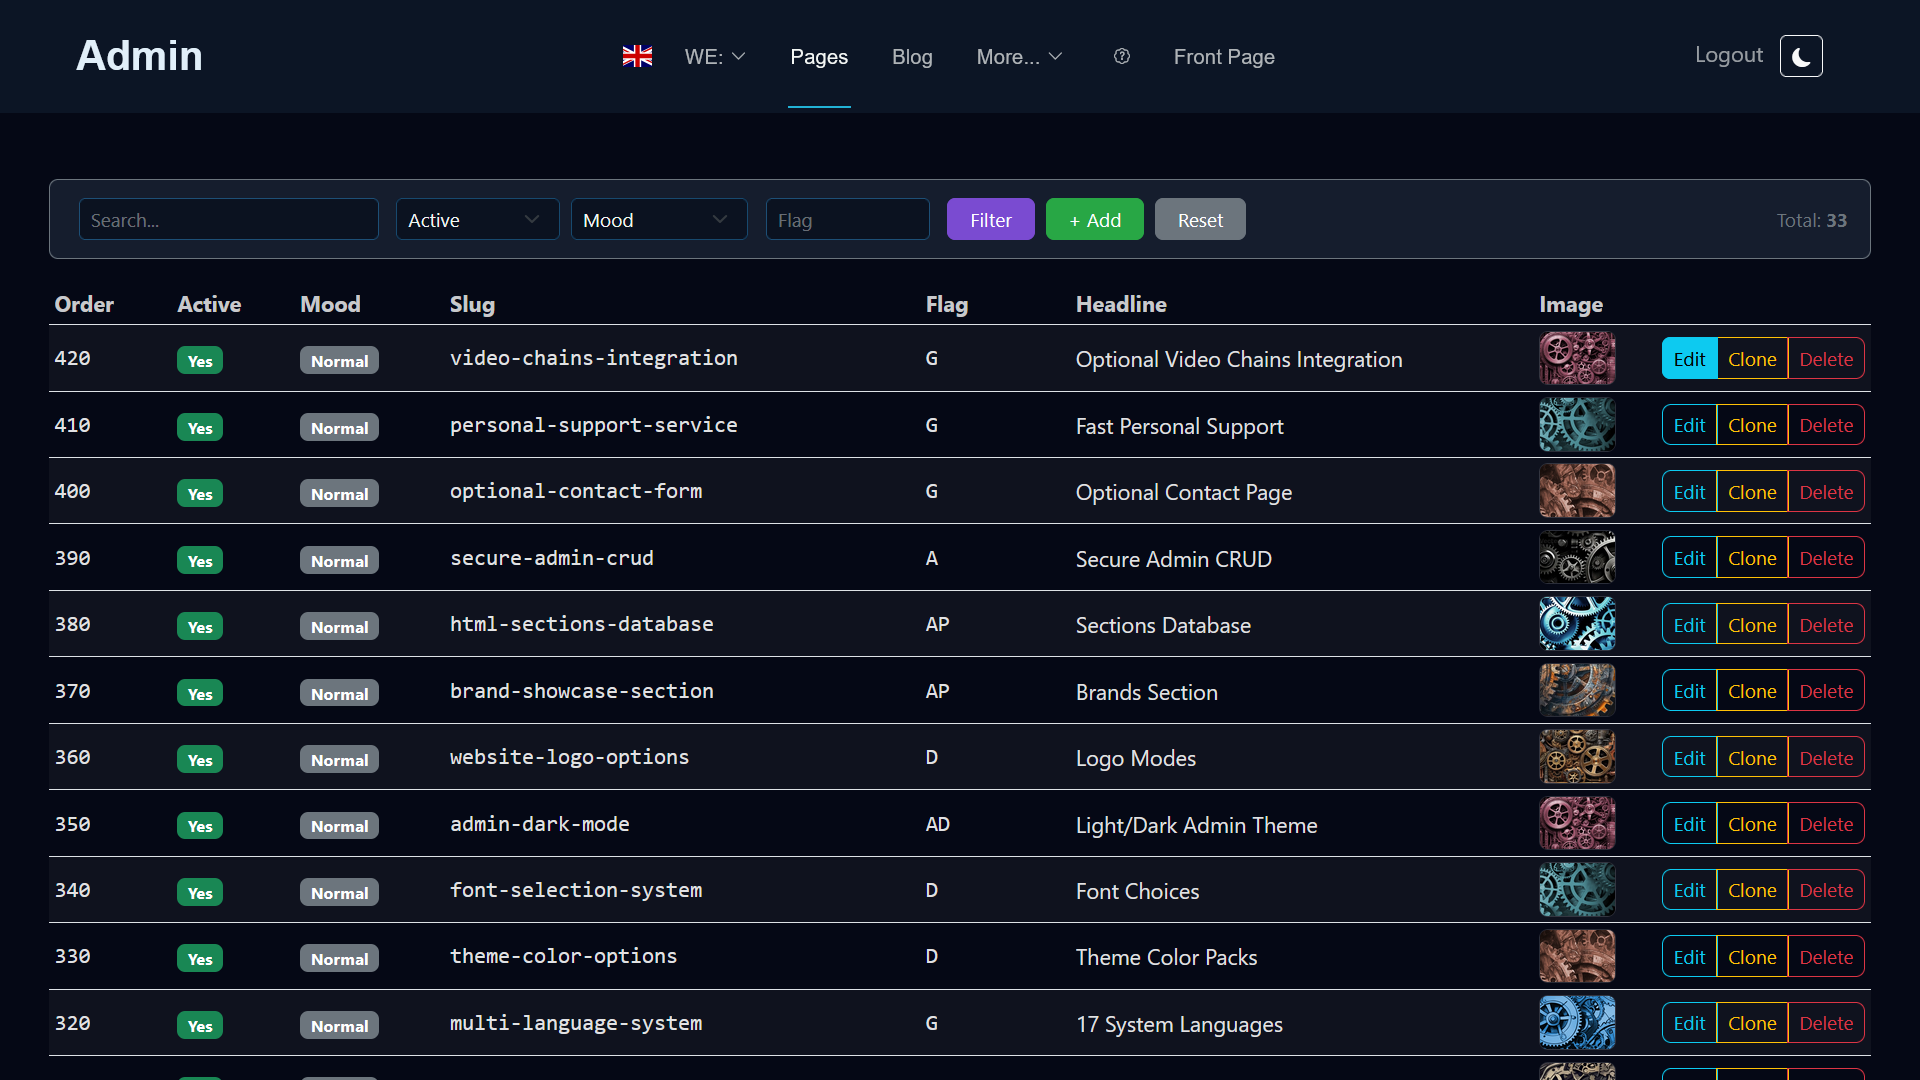
Task: Select the headline Light/Dark Admin Theme
Action: [1196, 825]
